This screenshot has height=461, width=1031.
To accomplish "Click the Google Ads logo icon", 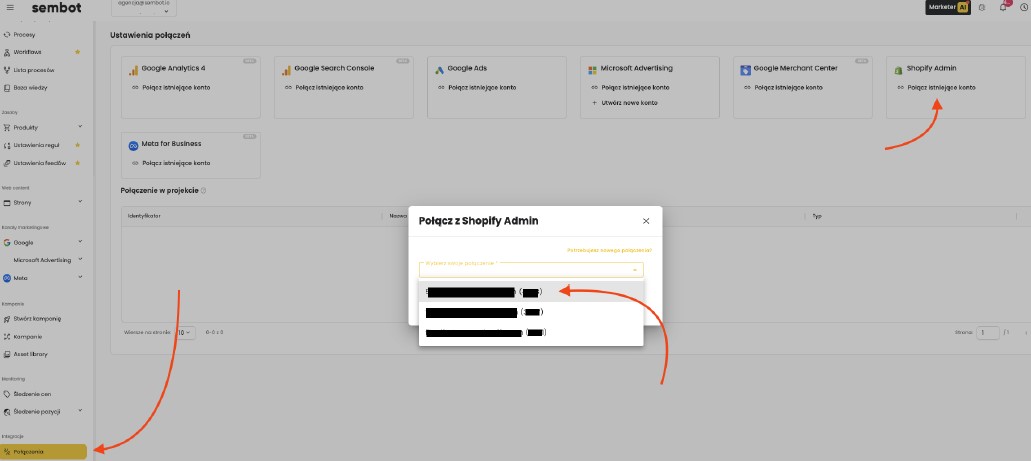I will (439, 69).
